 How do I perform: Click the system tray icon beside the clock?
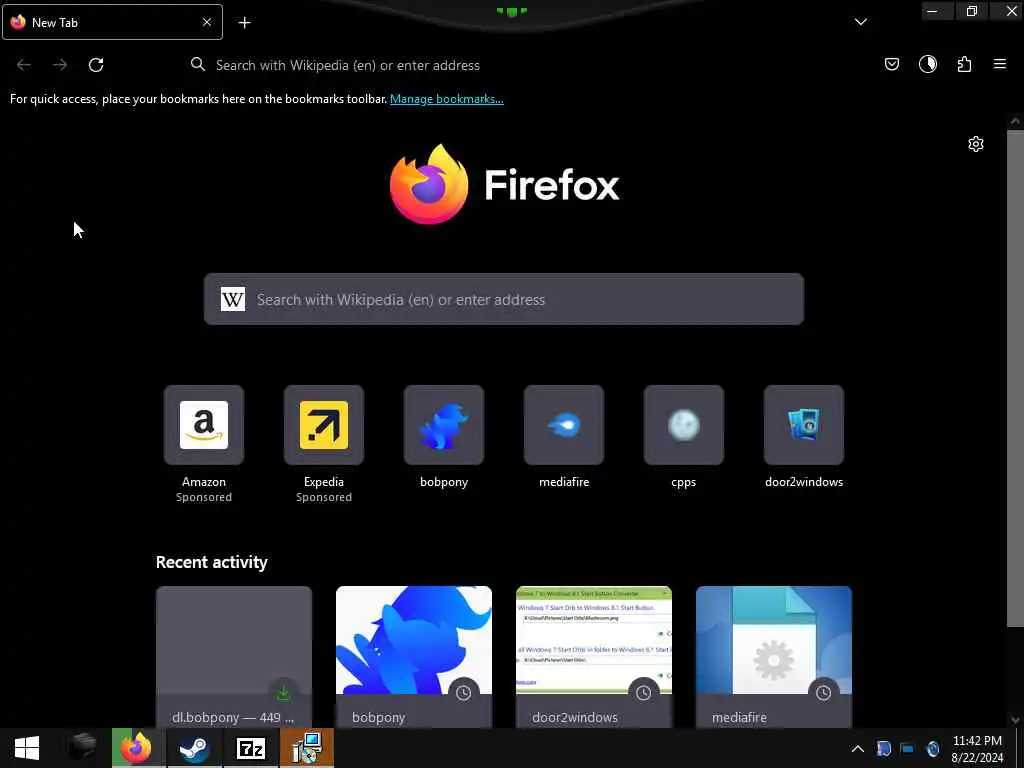click(933, 749)
